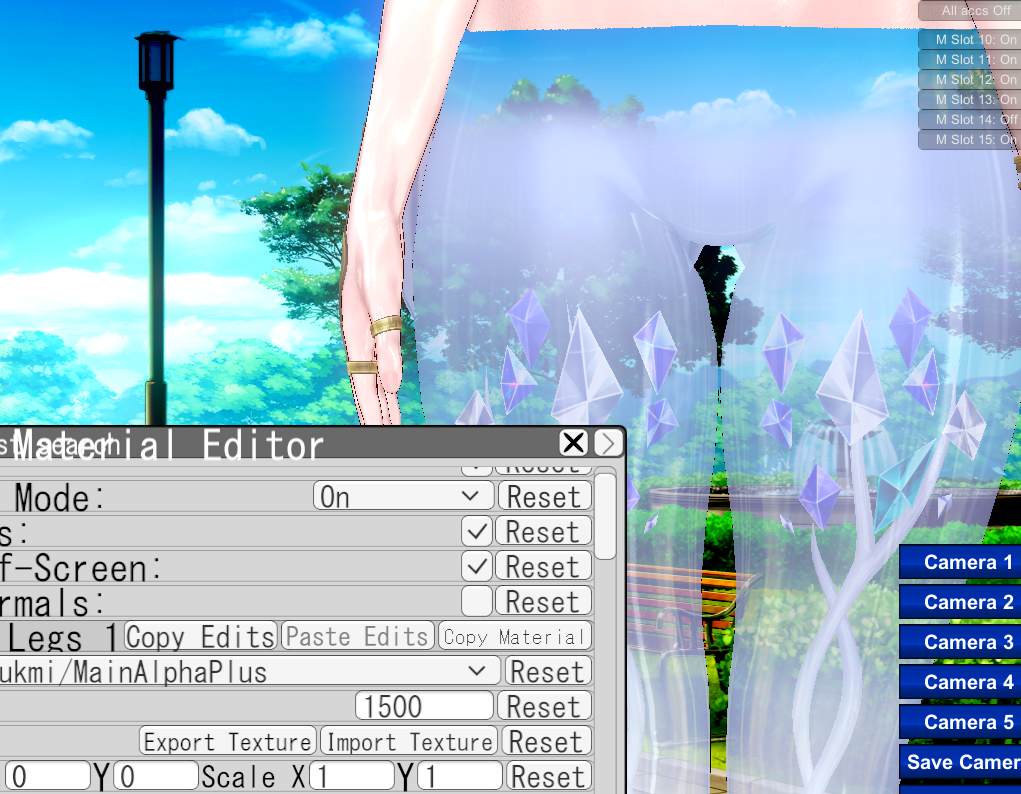Screen dimensions: 1021x794
Task: Open the Mode dropdown set to On
Action: point(403,497)
